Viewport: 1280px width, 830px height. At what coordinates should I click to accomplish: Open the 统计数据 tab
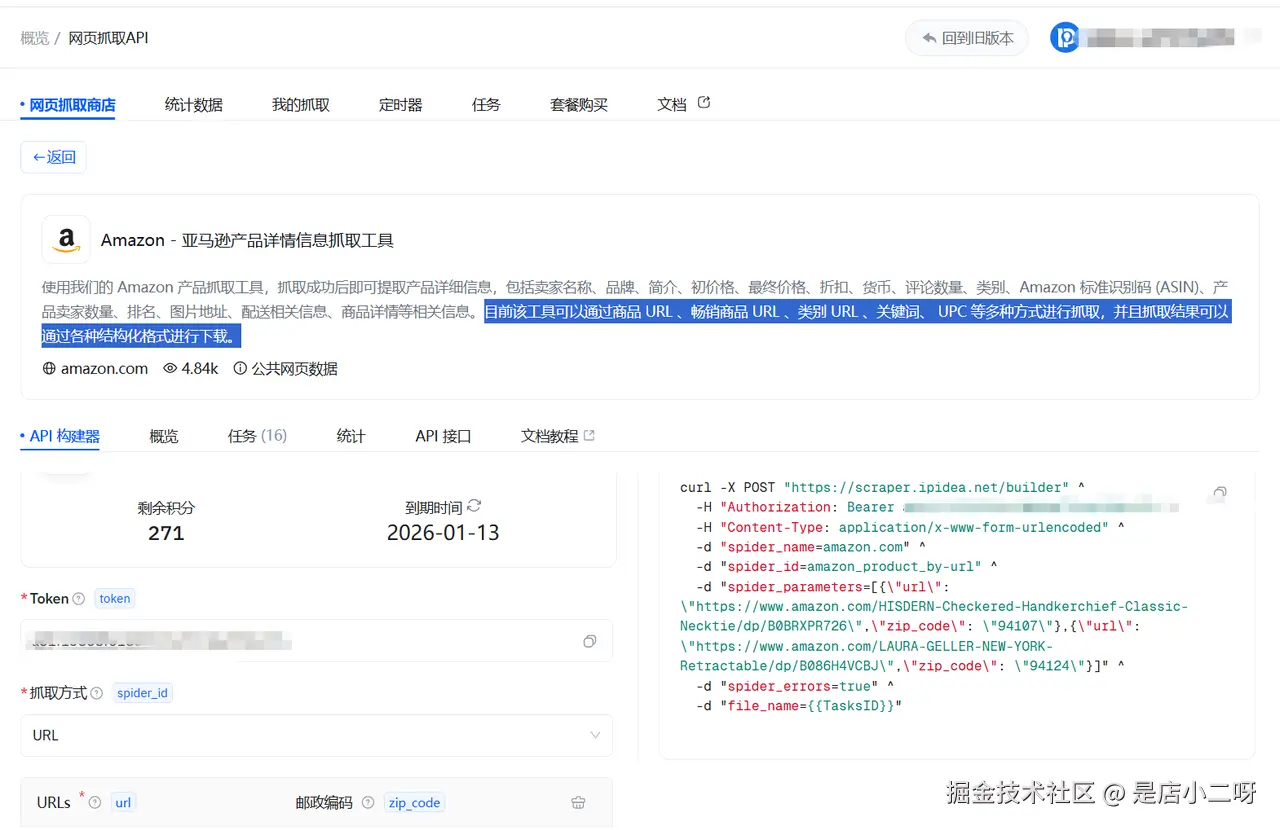point(194,105)
